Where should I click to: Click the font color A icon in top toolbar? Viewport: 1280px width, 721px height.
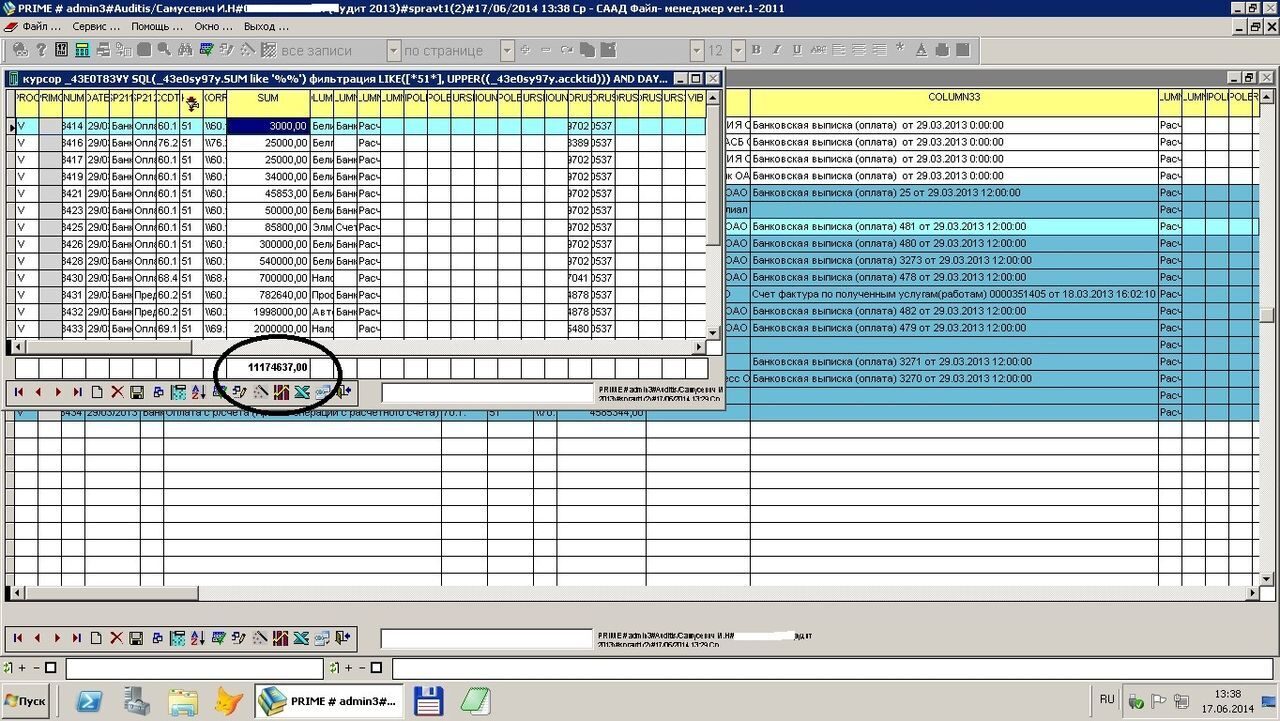click(x=921, y=50)
